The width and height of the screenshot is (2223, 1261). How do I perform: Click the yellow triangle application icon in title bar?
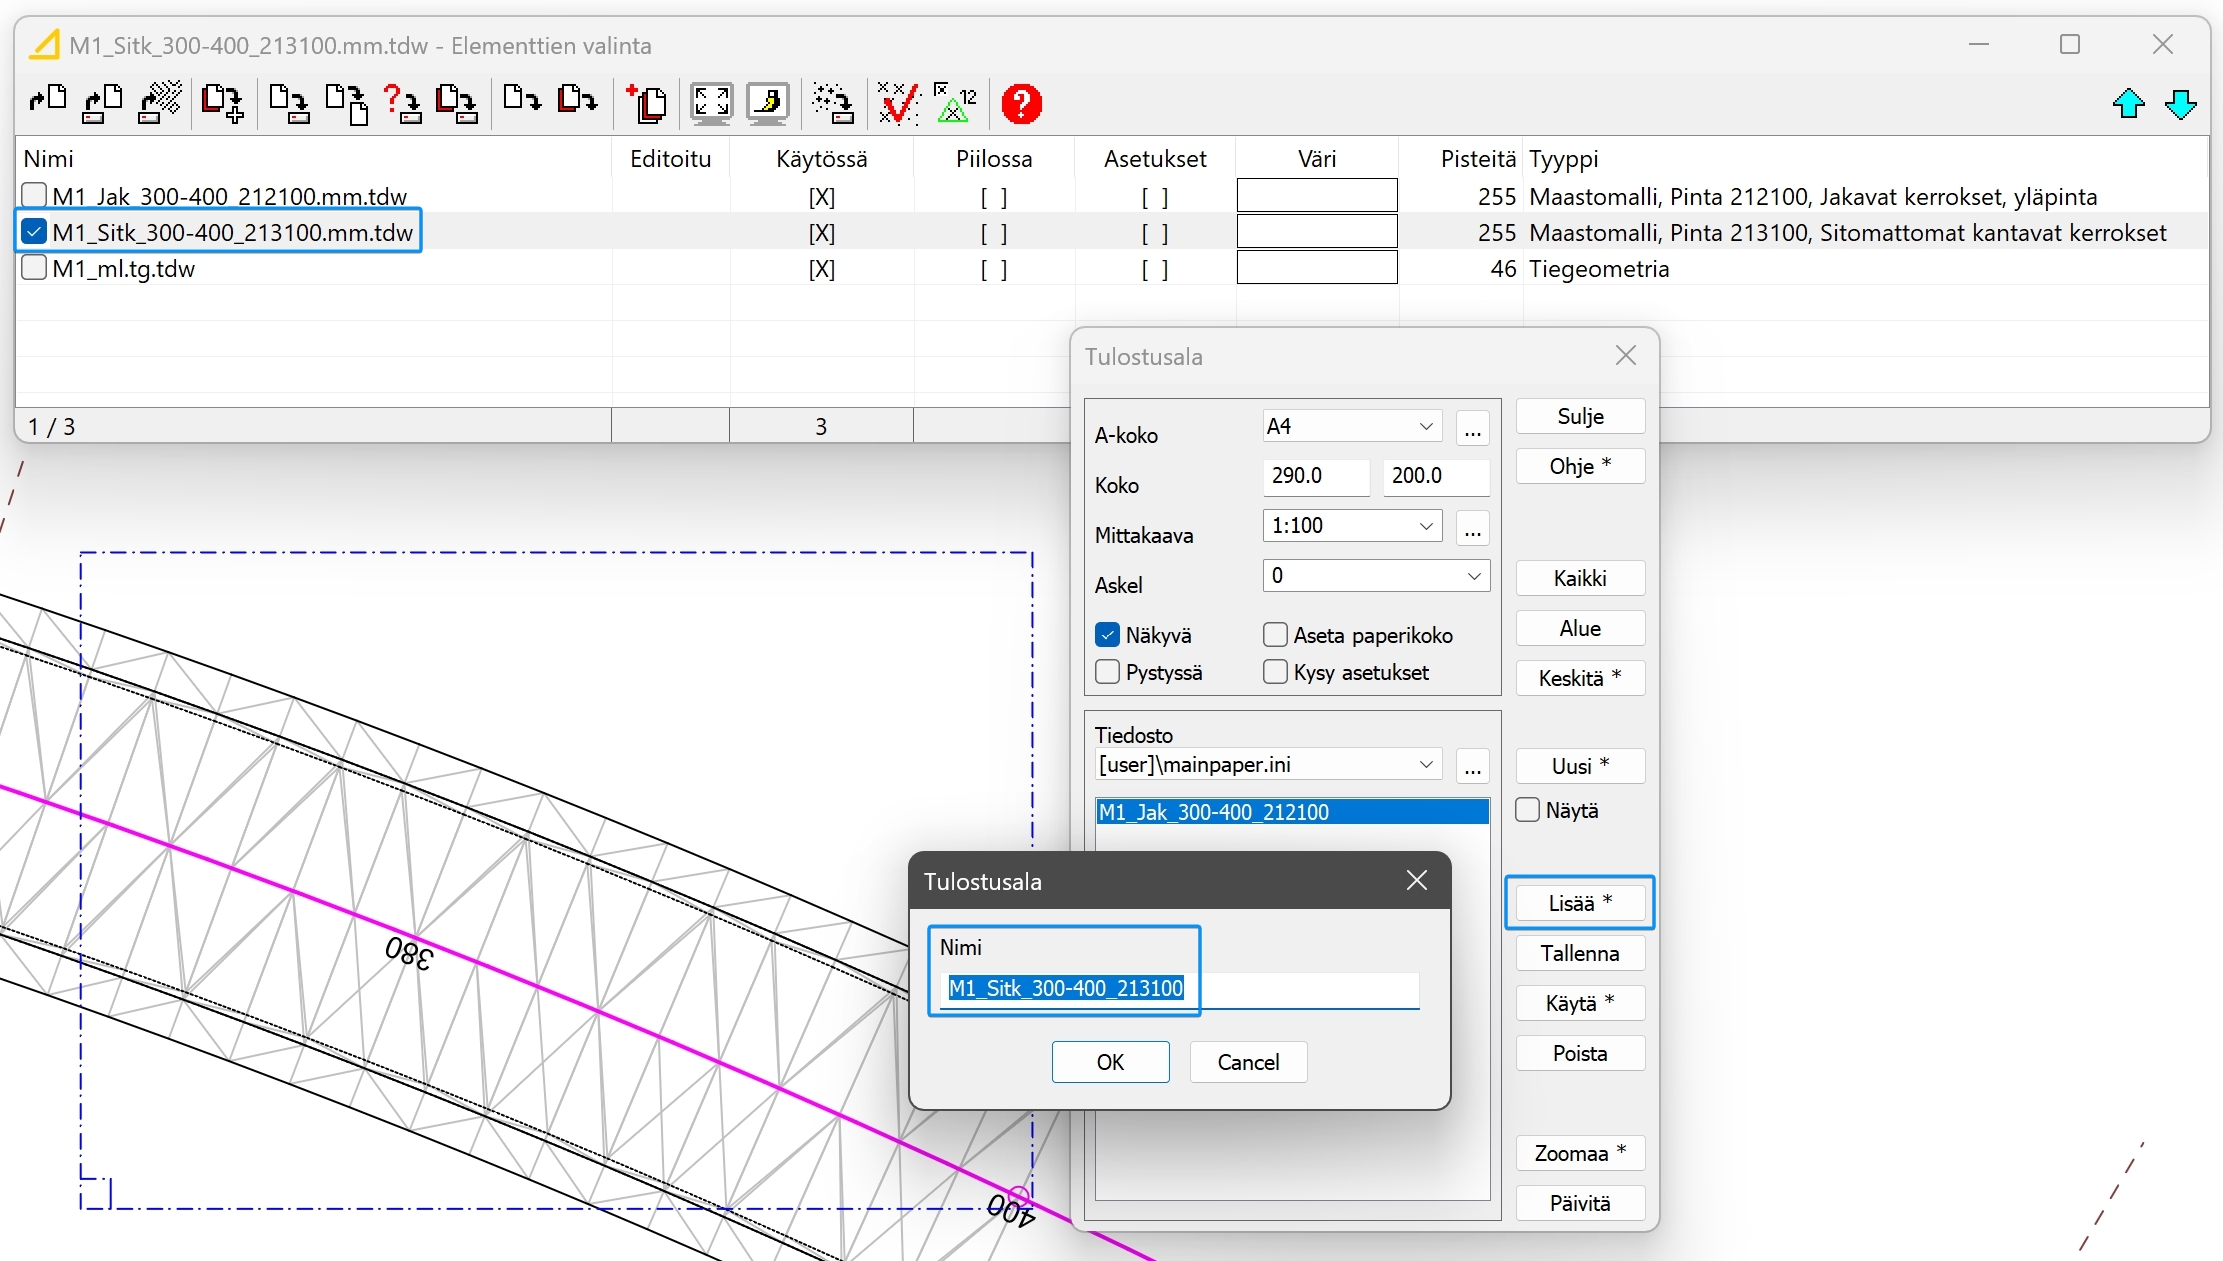(44, 45)
